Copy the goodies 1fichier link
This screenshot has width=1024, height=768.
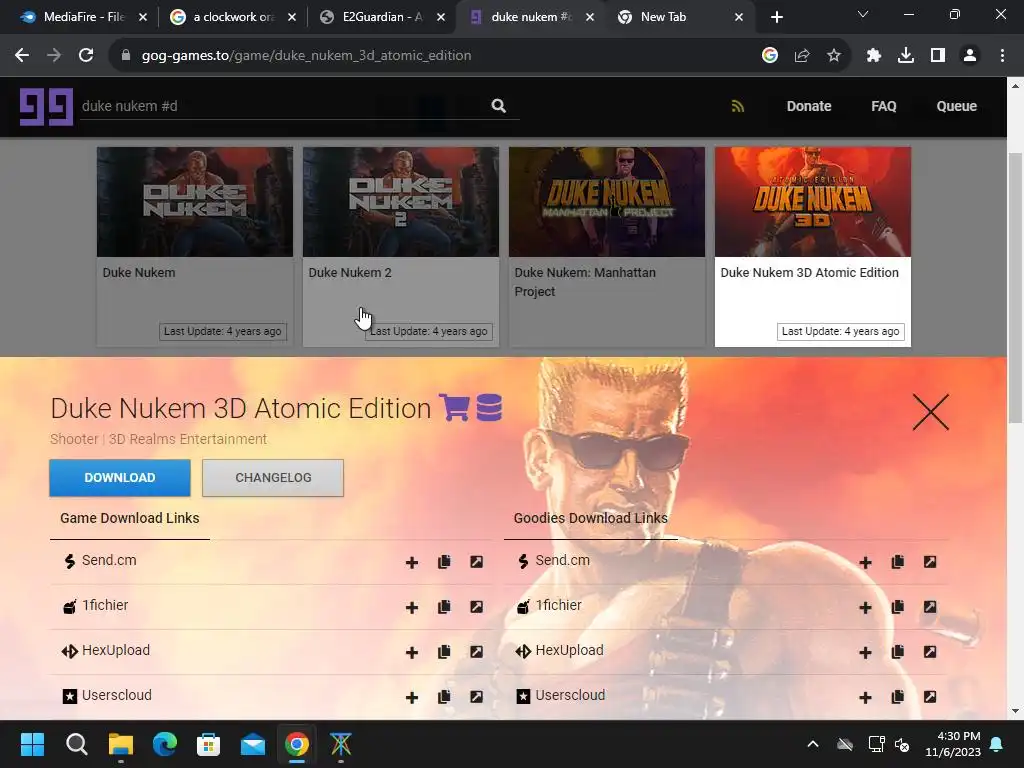click(898, 607)
